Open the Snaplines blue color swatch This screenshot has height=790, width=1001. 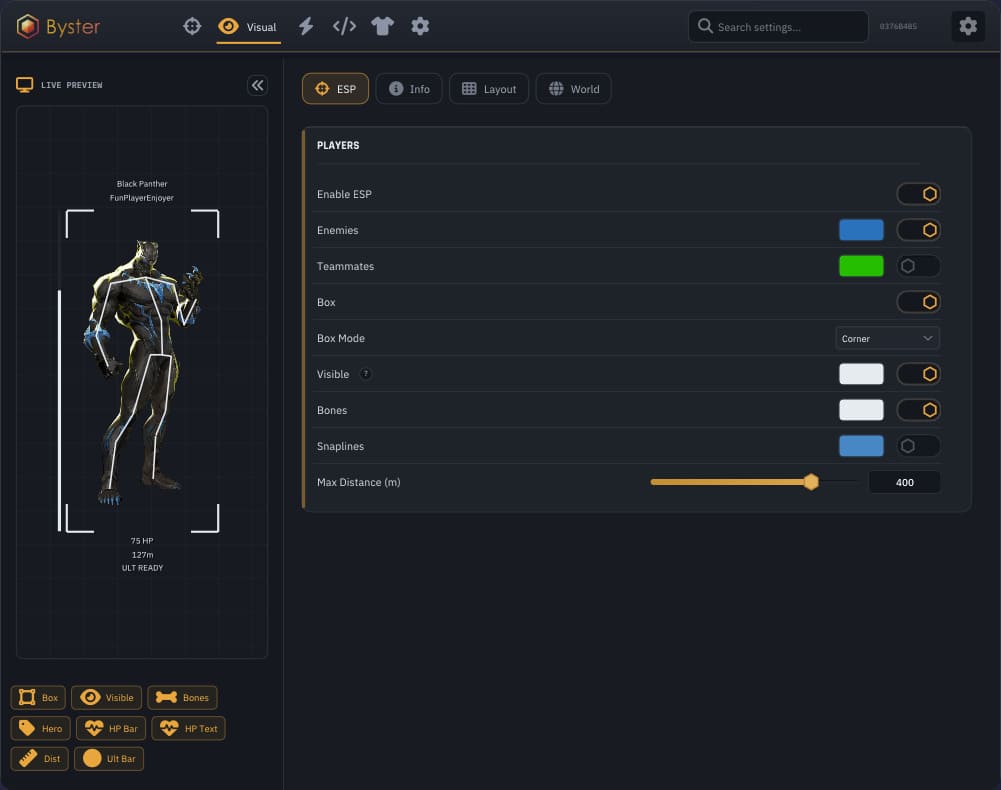861,446
